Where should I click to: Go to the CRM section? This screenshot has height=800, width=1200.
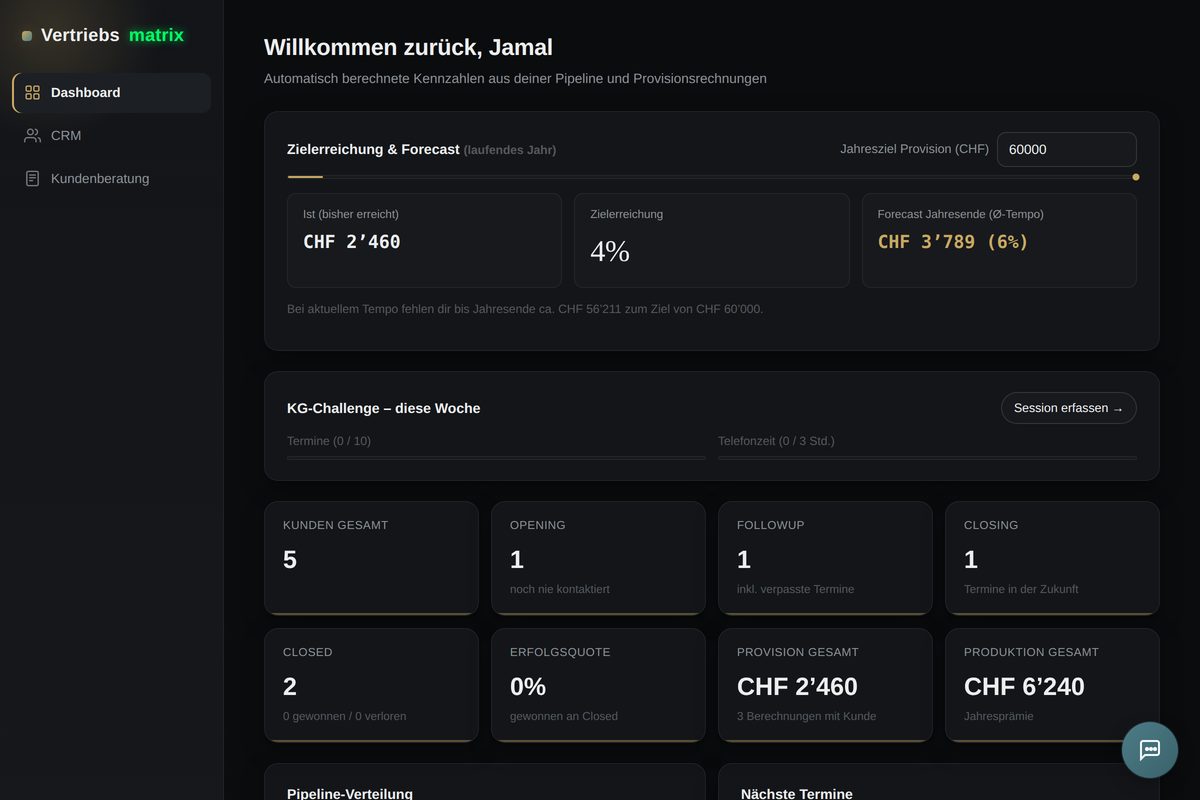coord(112,135)
